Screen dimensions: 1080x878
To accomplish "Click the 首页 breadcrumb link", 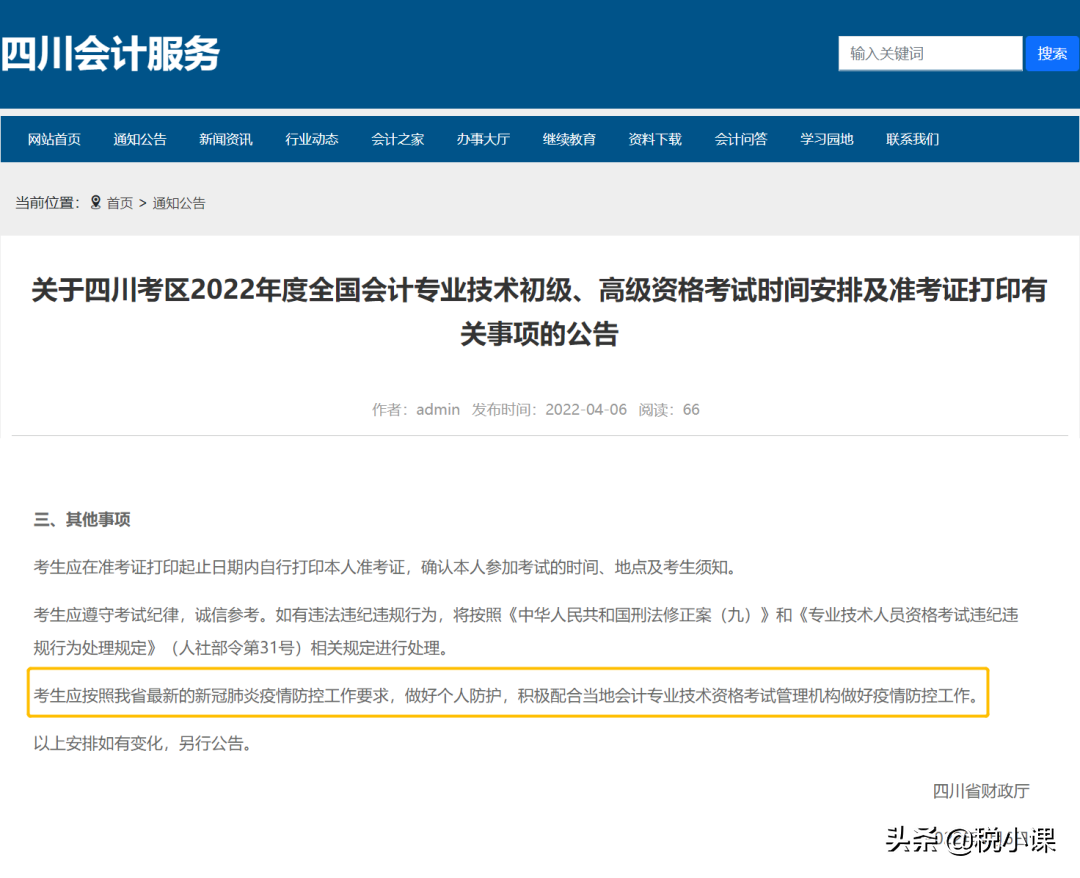I will point(120,202).
